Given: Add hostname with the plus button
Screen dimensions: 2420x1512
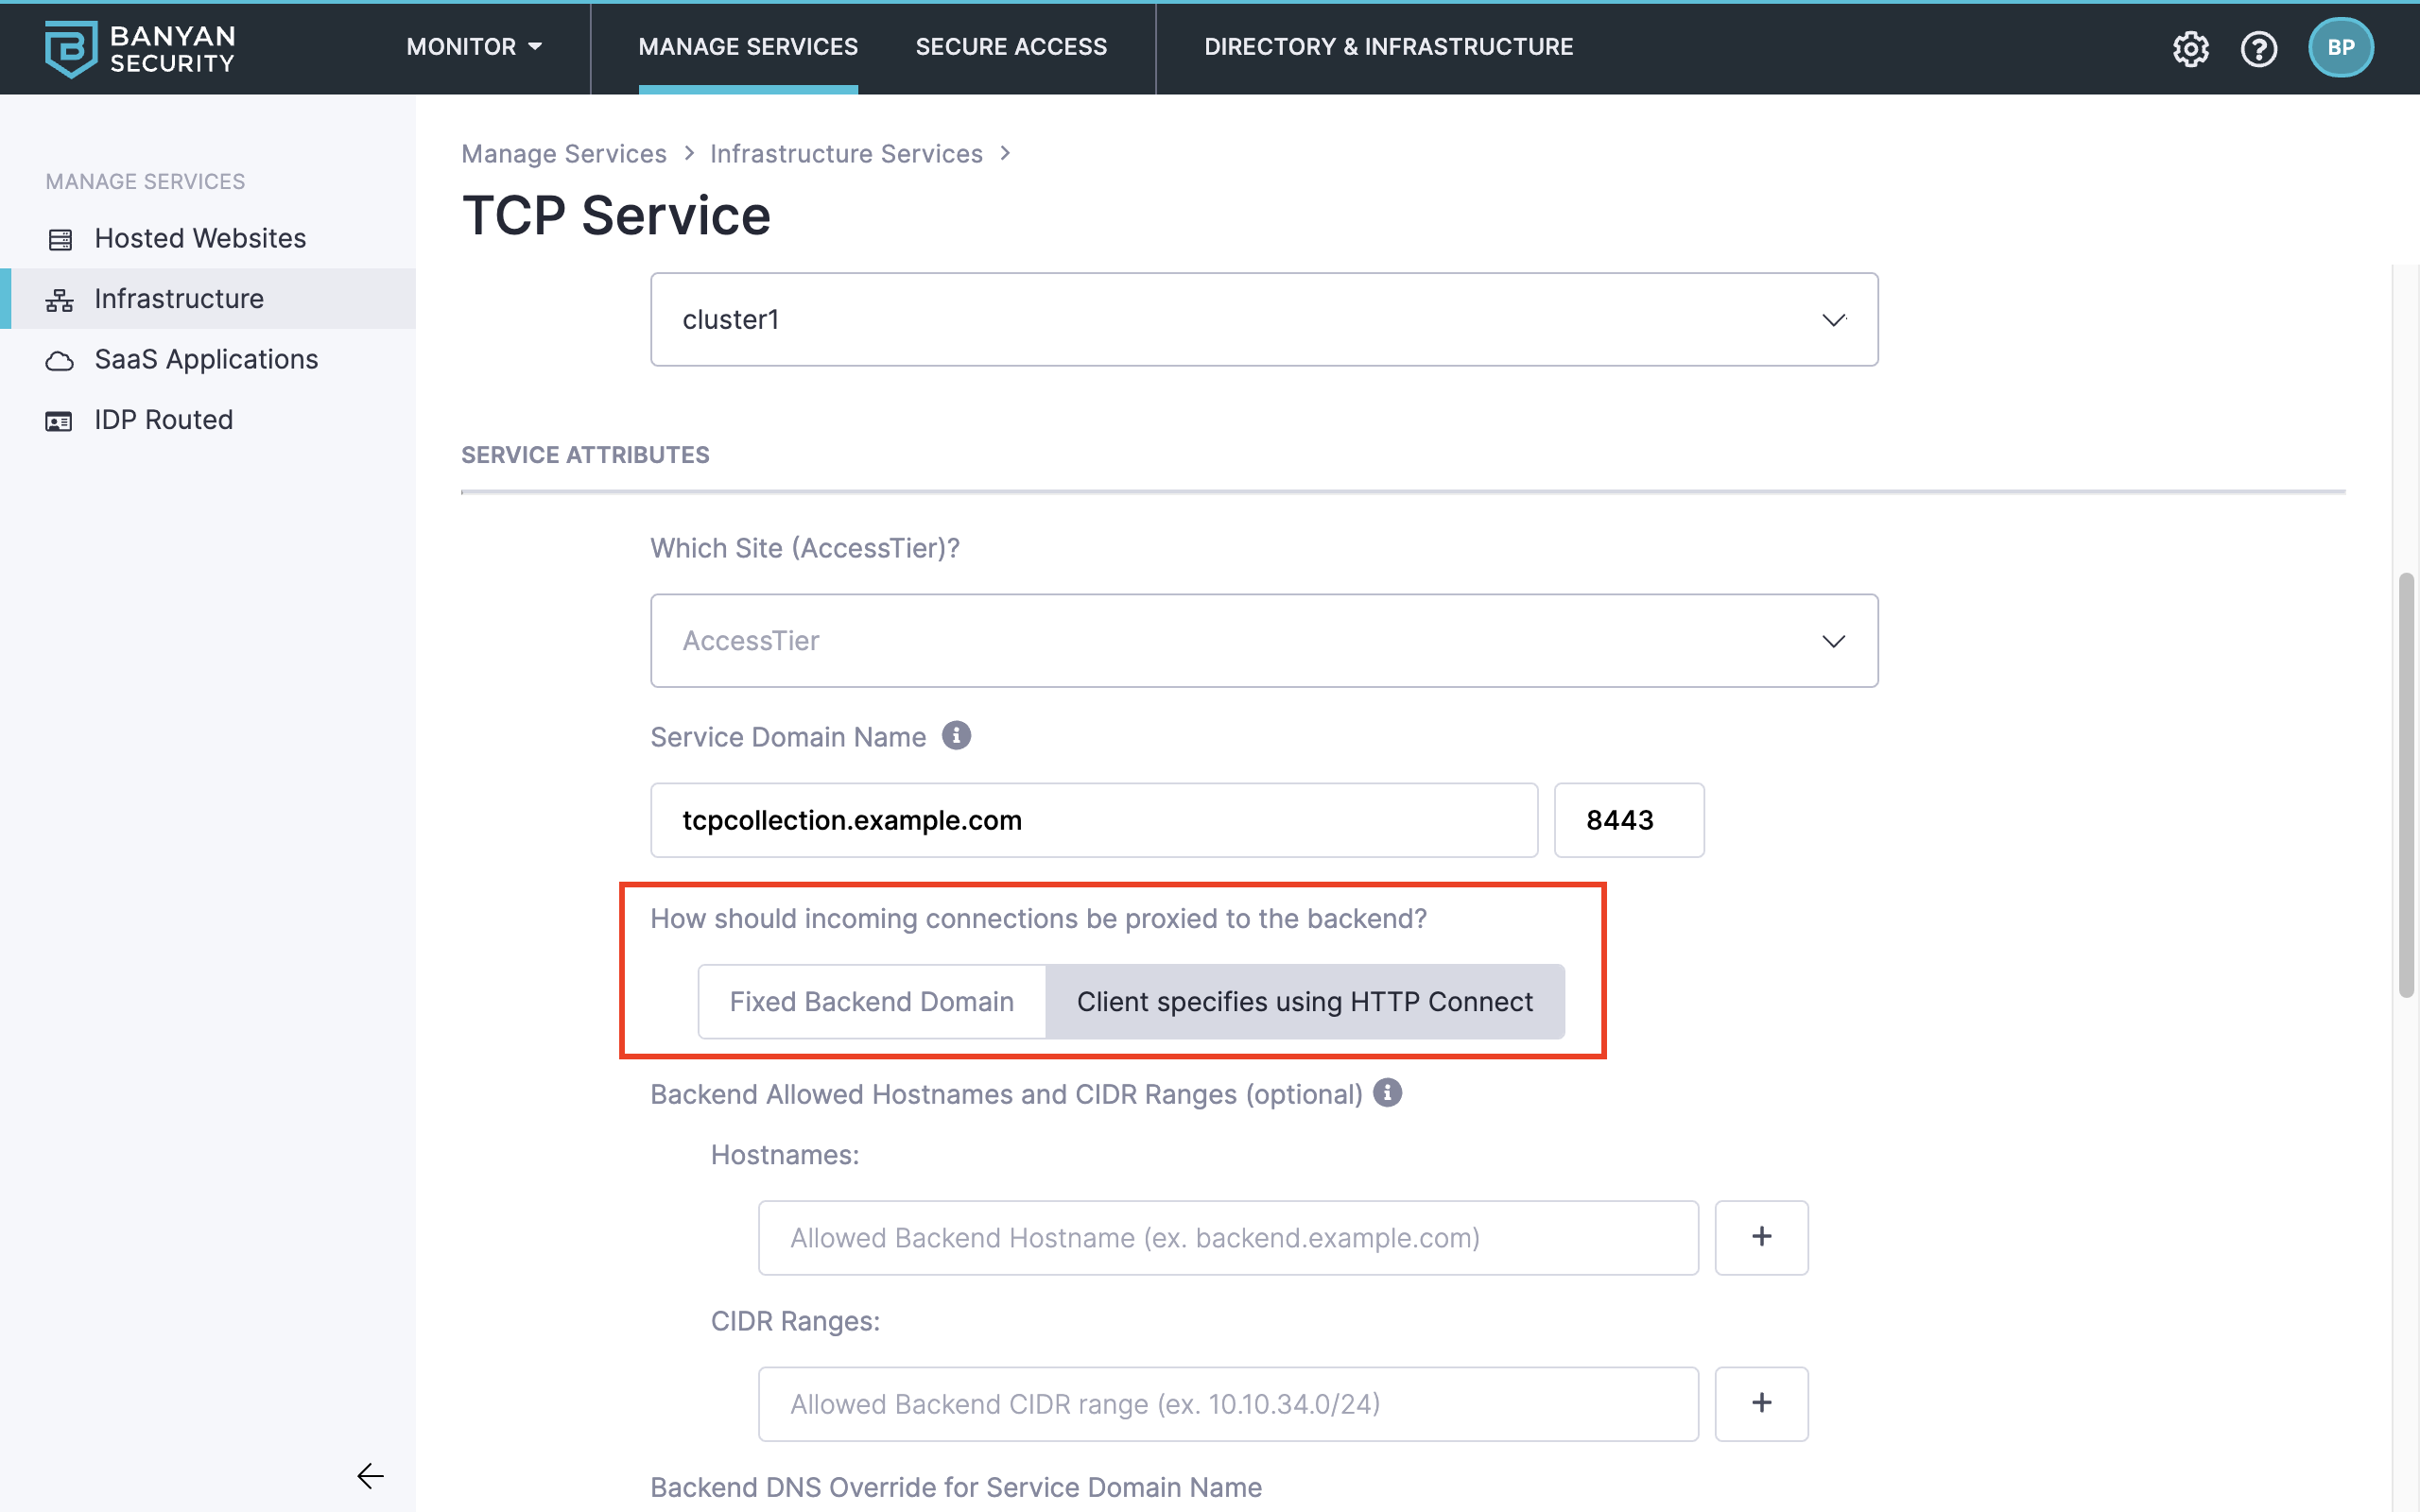Looking at the screenshot, I should (x=1761, y=1237).
